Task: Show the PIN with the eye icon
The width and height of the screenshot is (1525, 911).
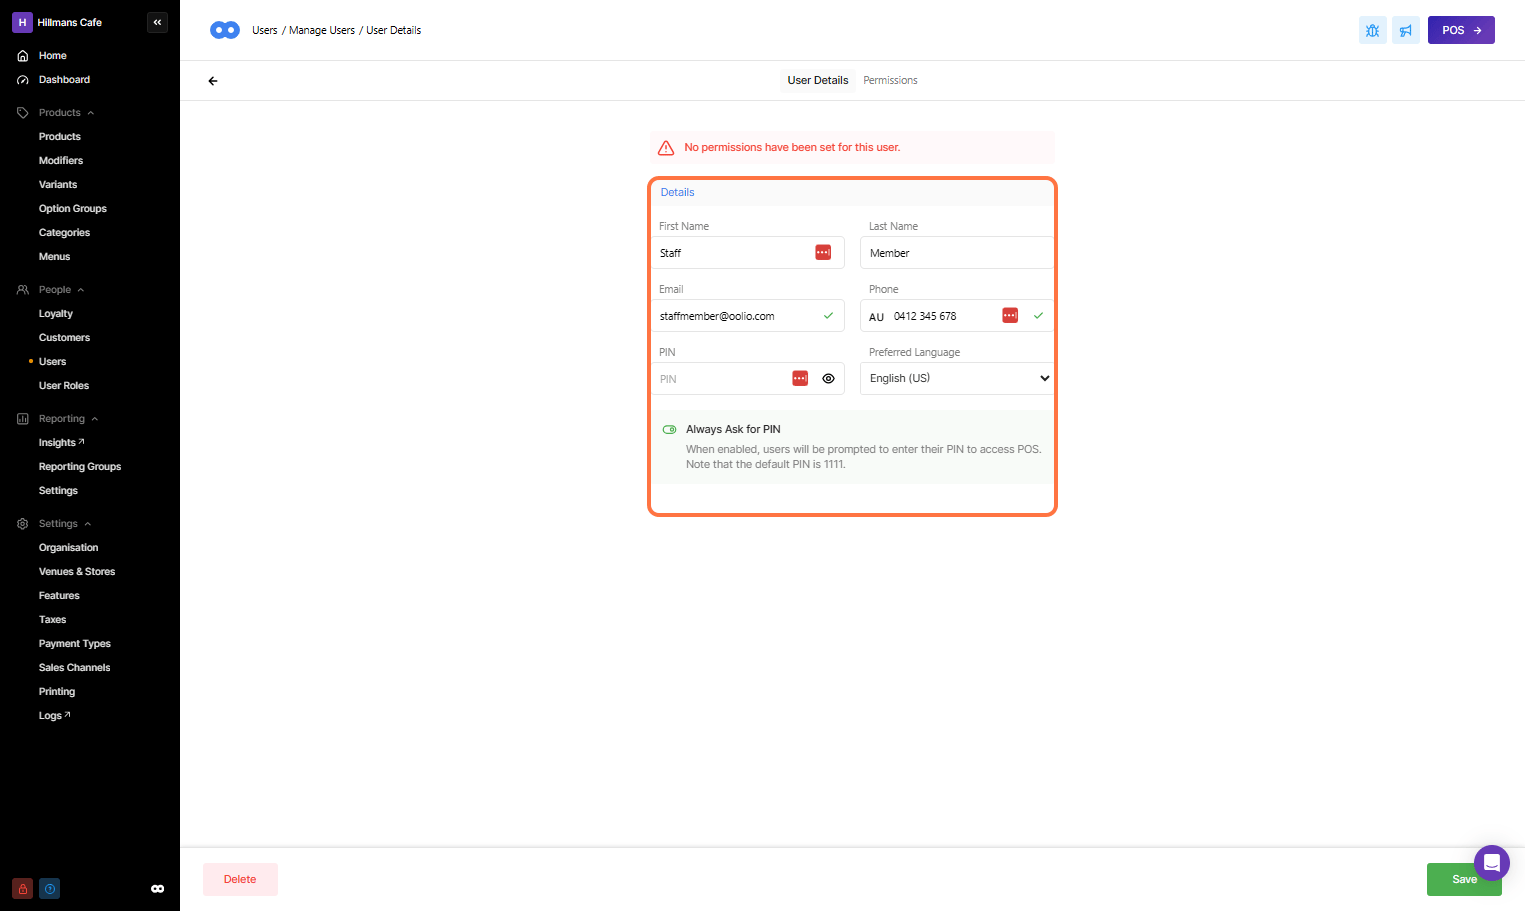Action: (828, 379)
